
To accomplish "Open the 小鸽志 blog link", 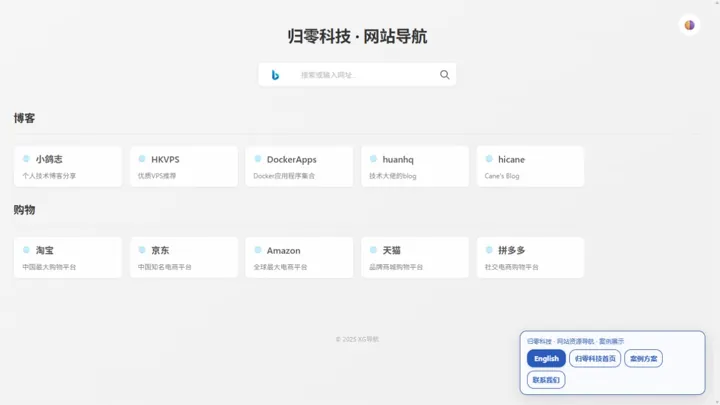I will pyautogui.click(x=49, y=159).
